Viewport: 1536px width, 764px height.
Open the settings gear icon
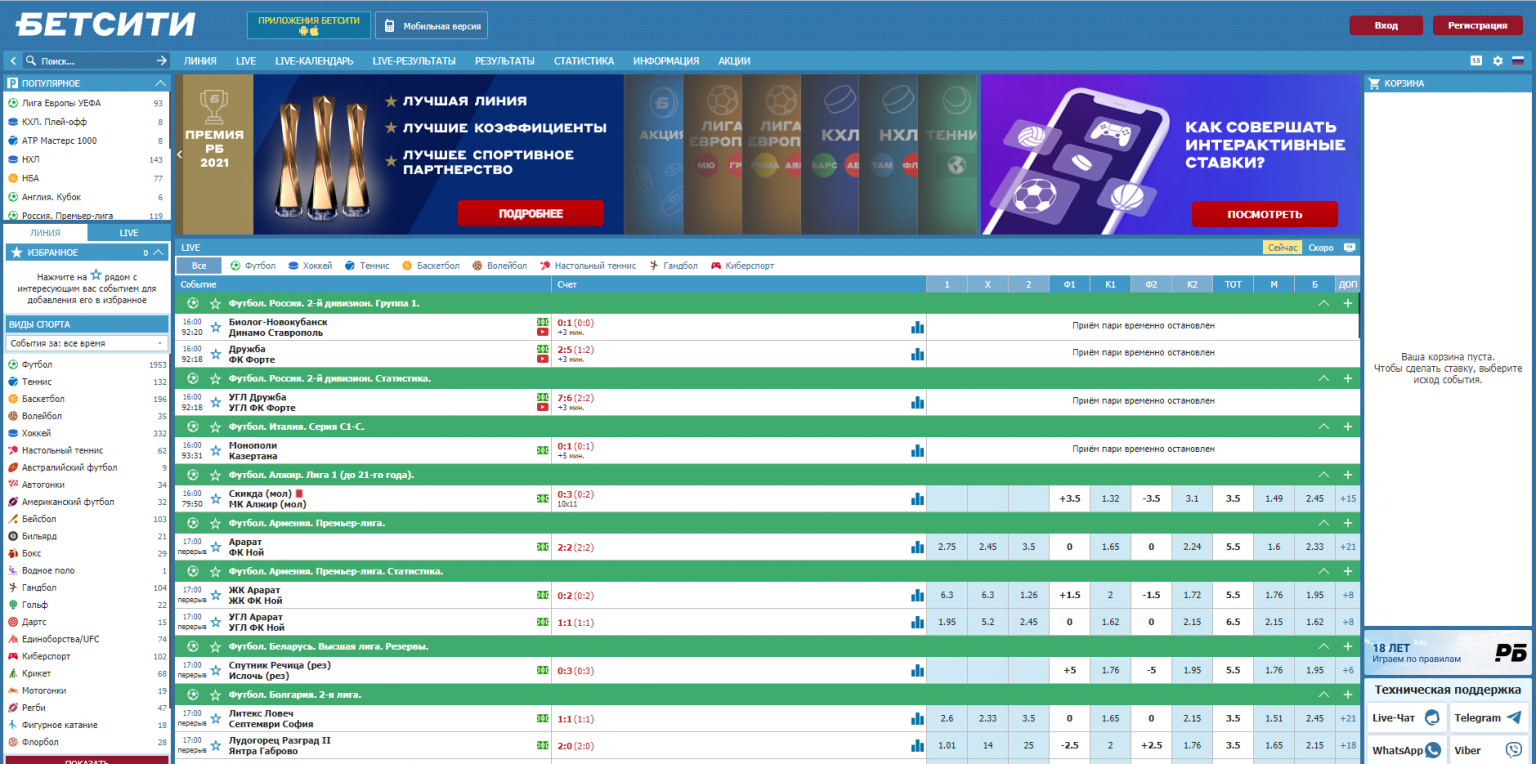1497,61
